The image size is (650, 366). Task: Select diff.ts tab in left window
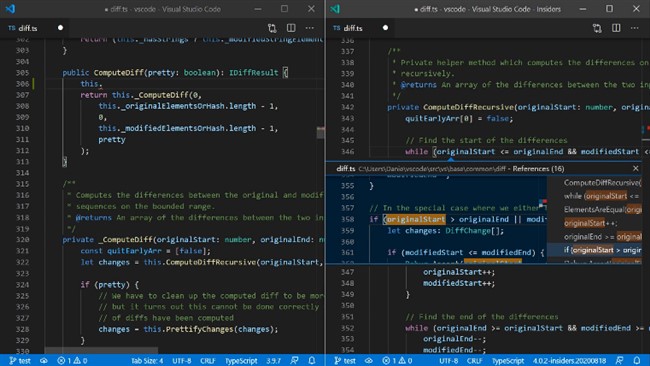click(x=35, y=28)
